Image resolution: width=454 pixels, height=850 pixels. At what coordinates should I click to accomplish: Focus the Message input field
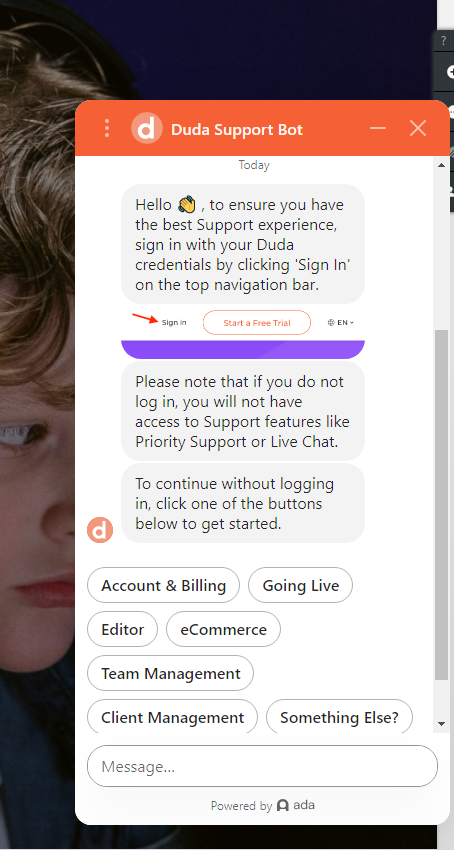[262, 766]
